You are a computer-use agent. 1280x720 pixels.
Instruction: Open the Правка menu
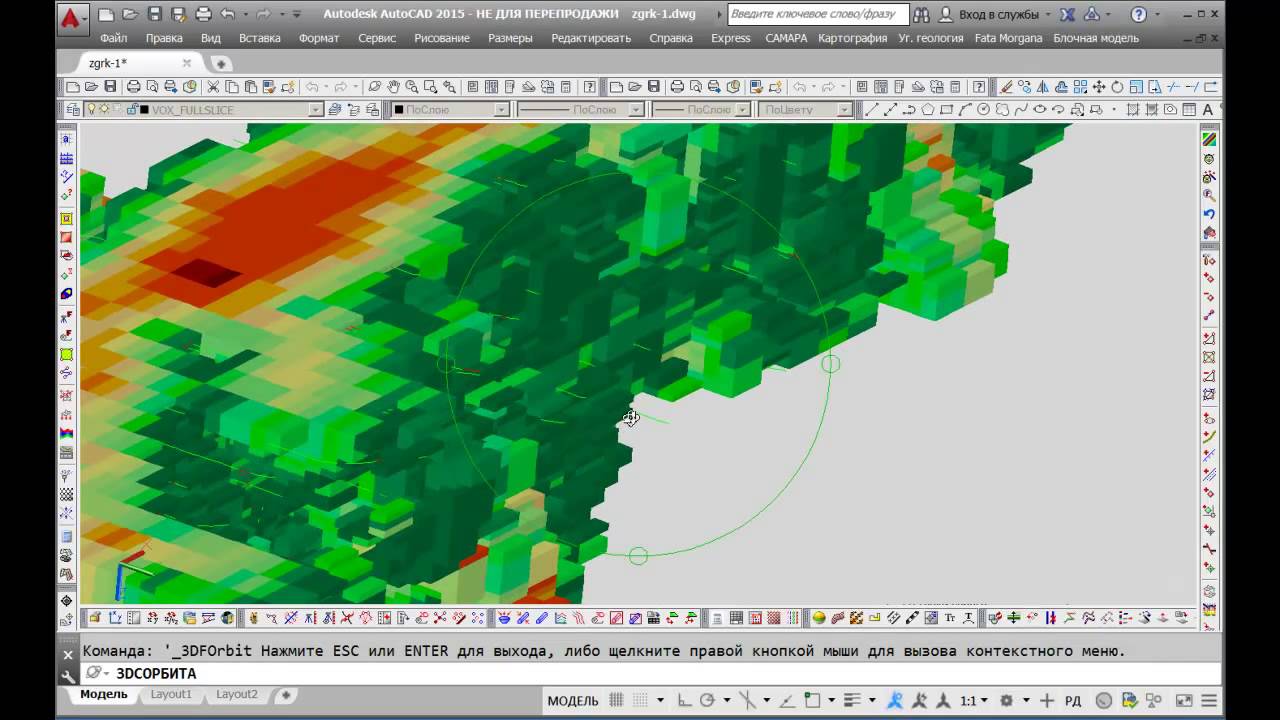click(x=164, y=38)
